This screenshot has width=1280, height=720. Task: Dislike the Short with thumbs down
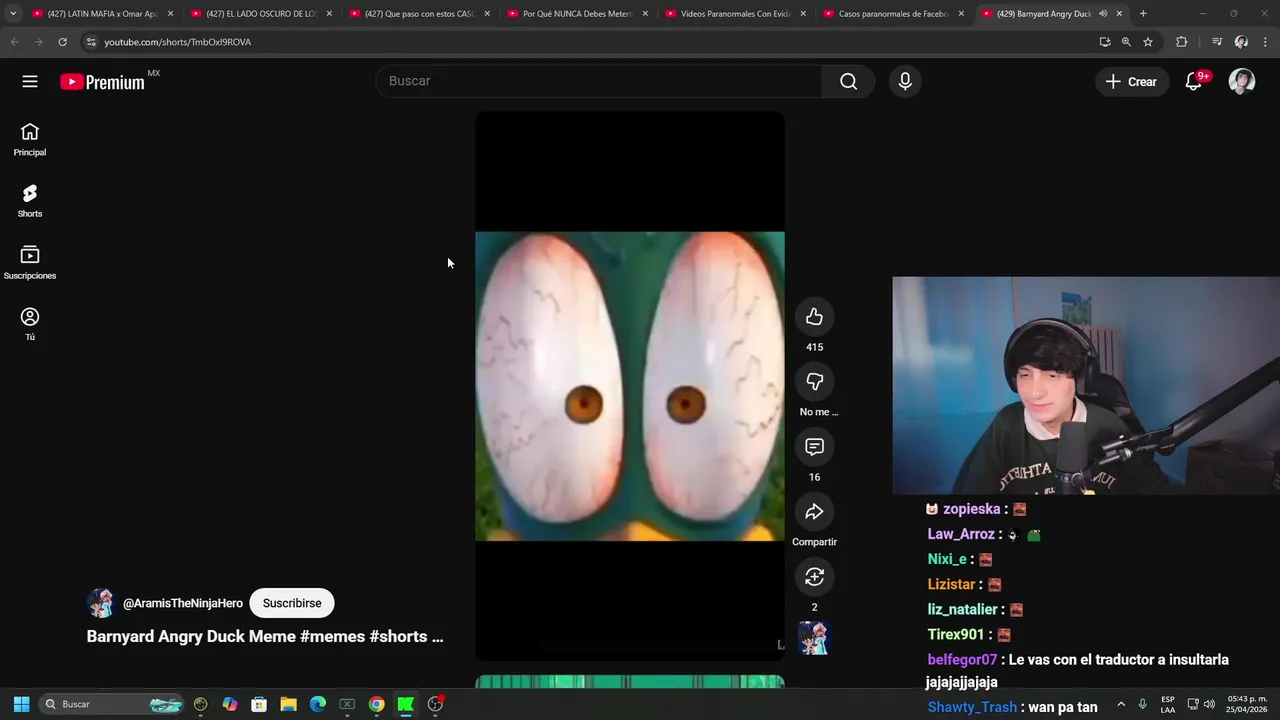(x=814, y=381)
